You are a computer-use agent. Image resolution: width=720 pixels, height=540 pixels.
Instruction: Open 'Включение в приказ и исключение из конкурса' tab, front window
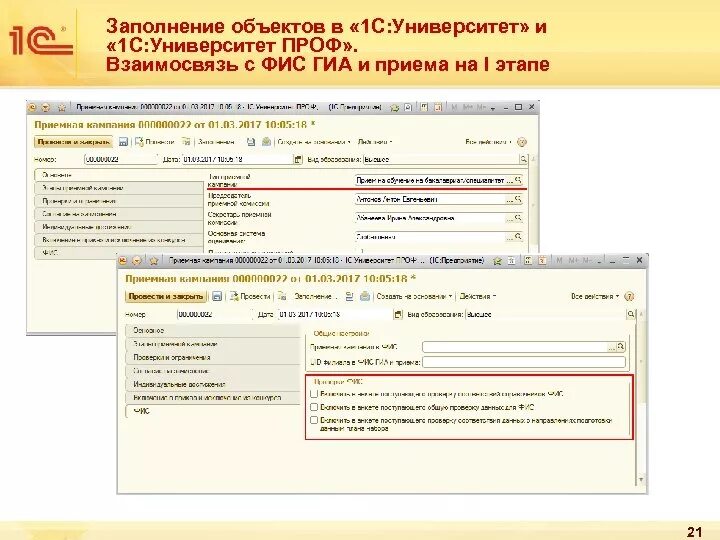coord(212,398)
